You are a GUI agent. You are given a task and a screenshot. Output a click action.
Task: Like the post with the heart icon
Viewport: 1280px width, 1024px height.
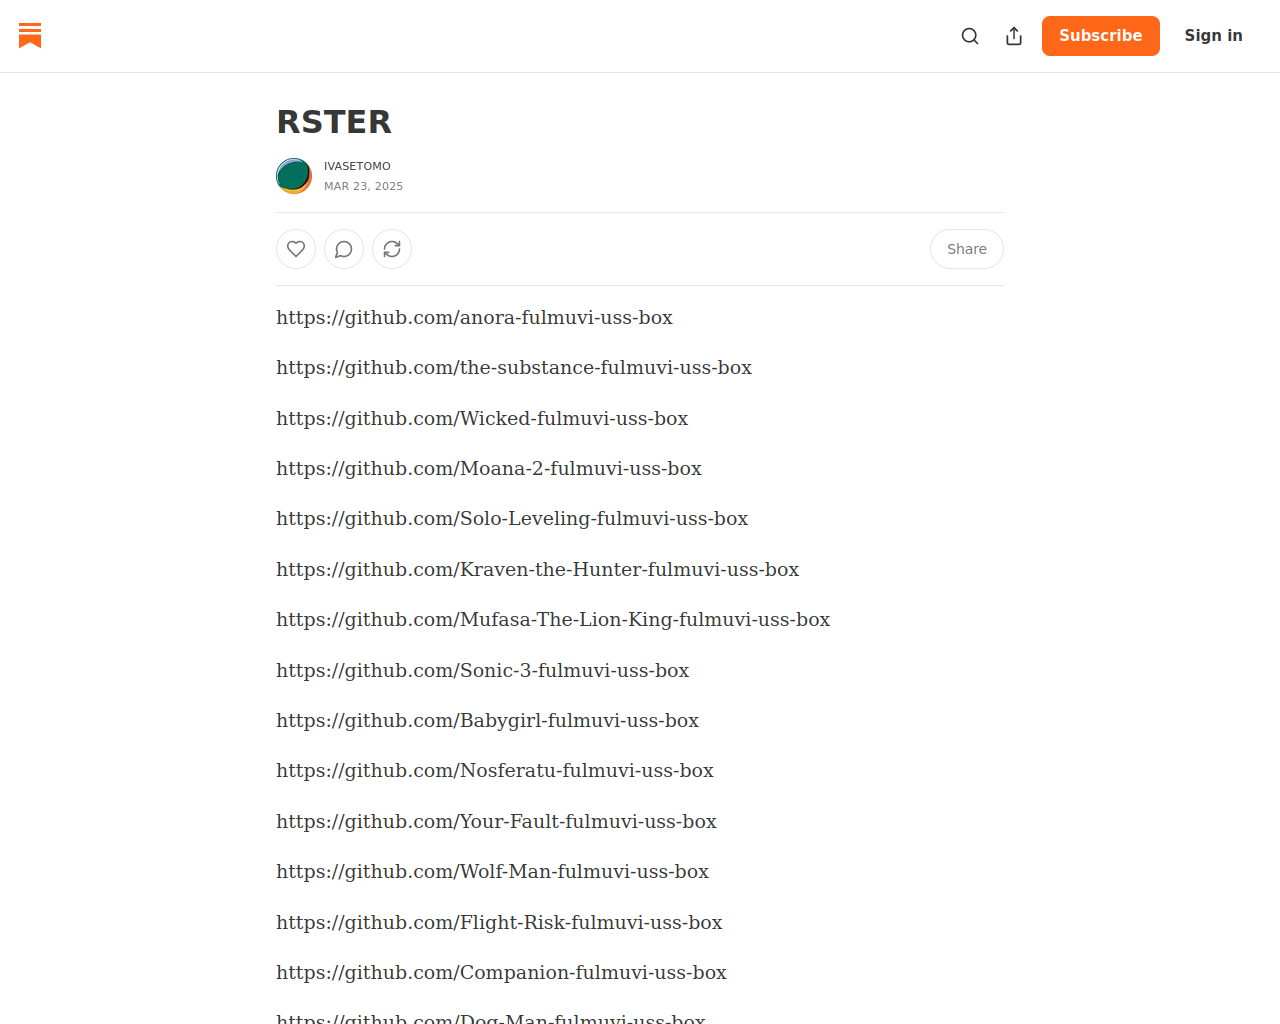[296, 249]
